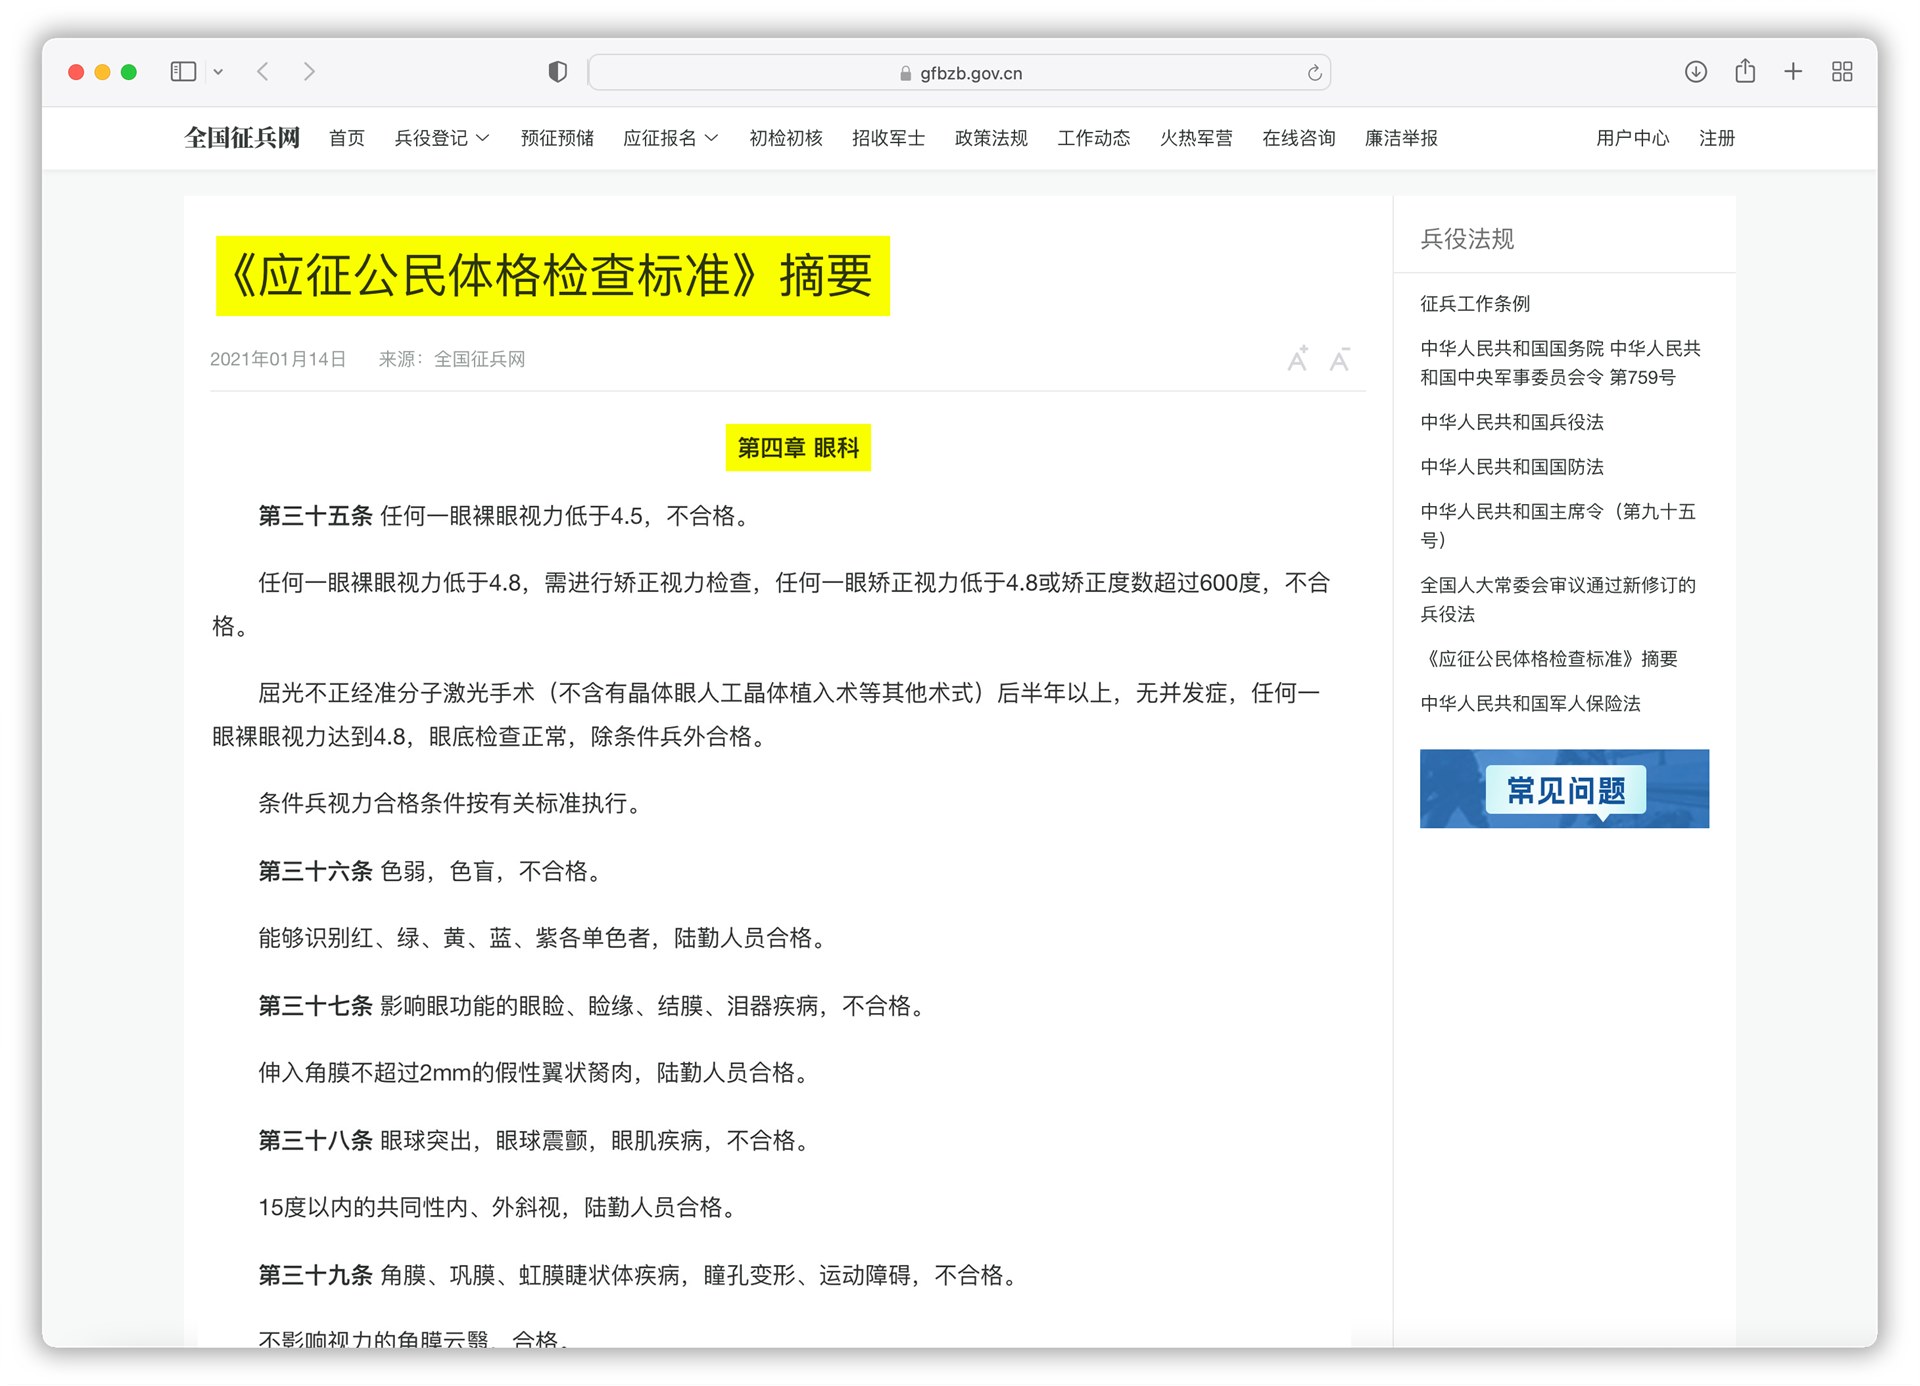Click the back navigation arrow

point(263,71)
